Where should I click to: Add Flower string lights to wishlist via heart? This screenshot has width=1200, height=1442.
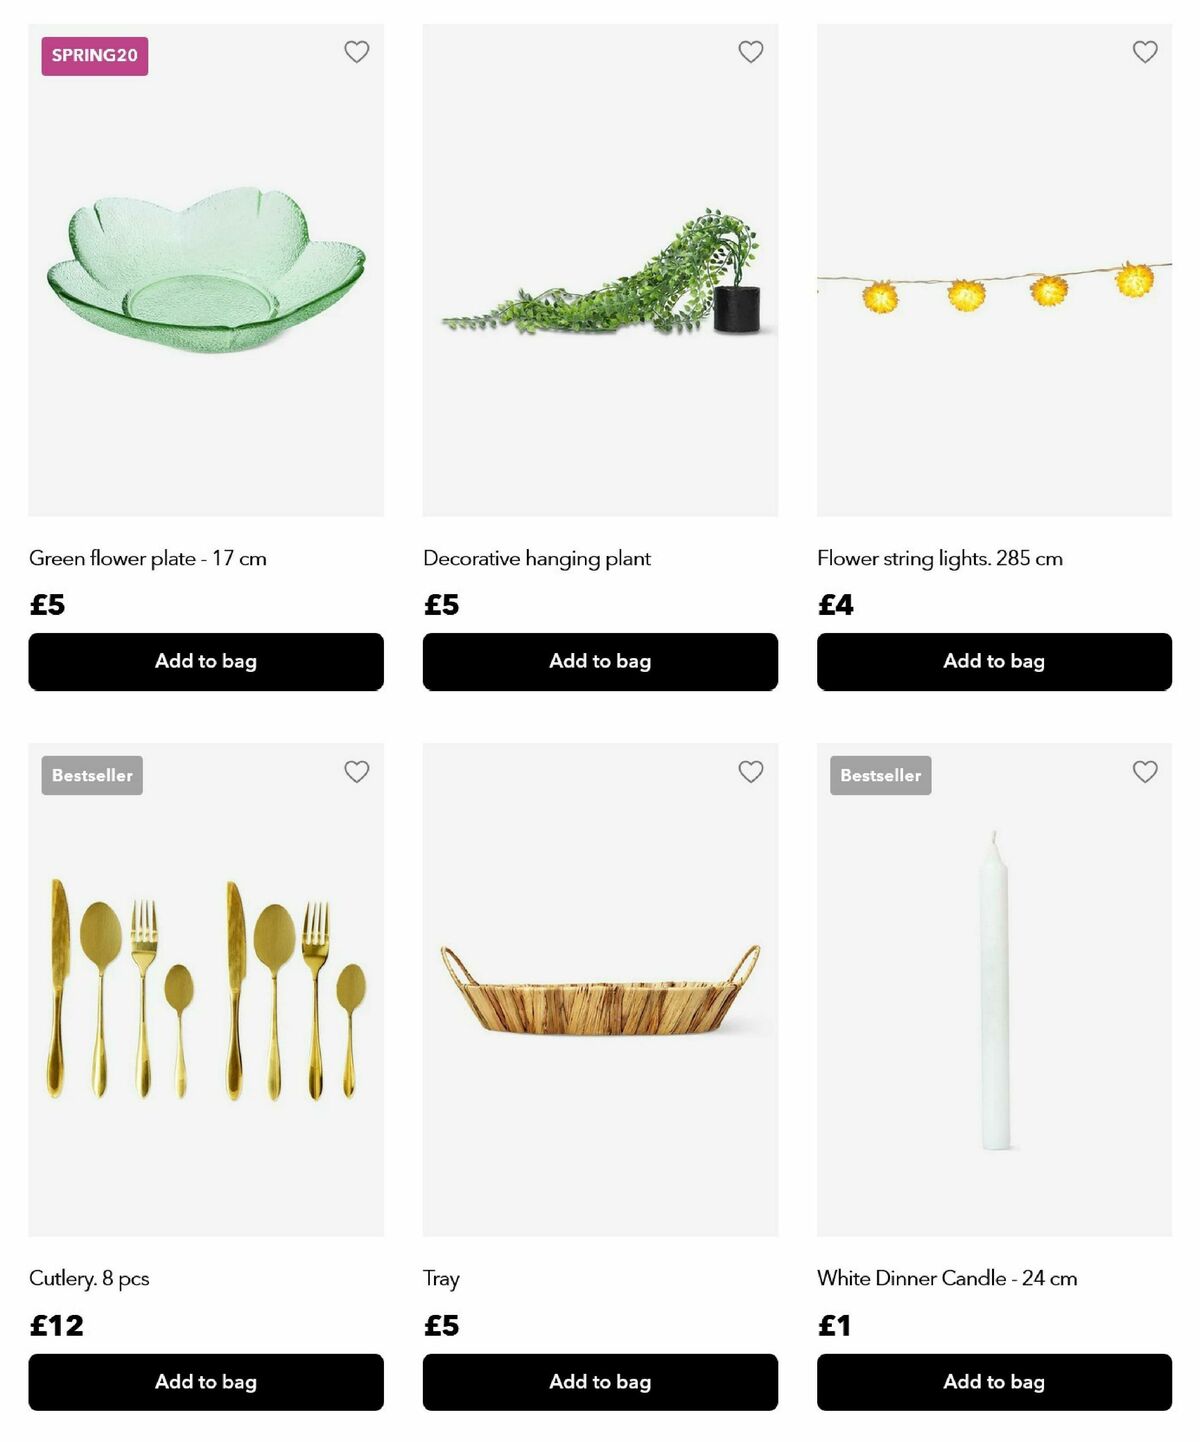click(x=1144, y=52)
